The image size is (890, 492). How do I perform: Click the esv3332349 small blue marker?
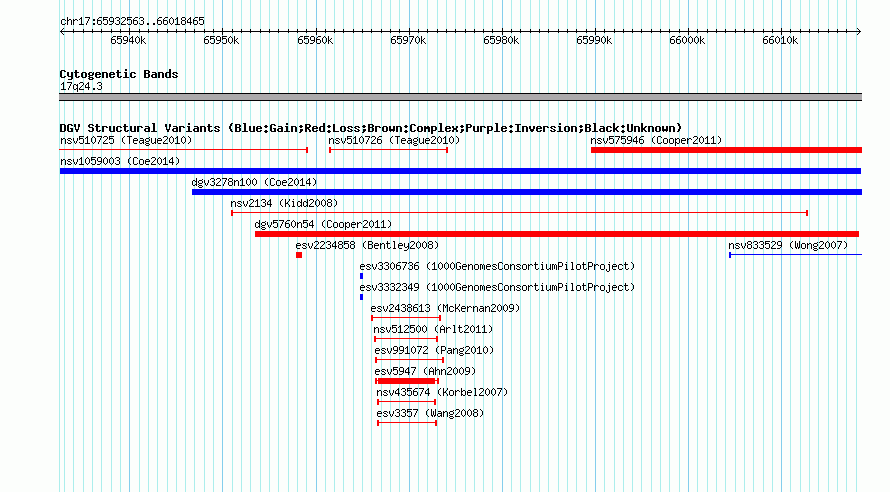click(x=362, y=297)
